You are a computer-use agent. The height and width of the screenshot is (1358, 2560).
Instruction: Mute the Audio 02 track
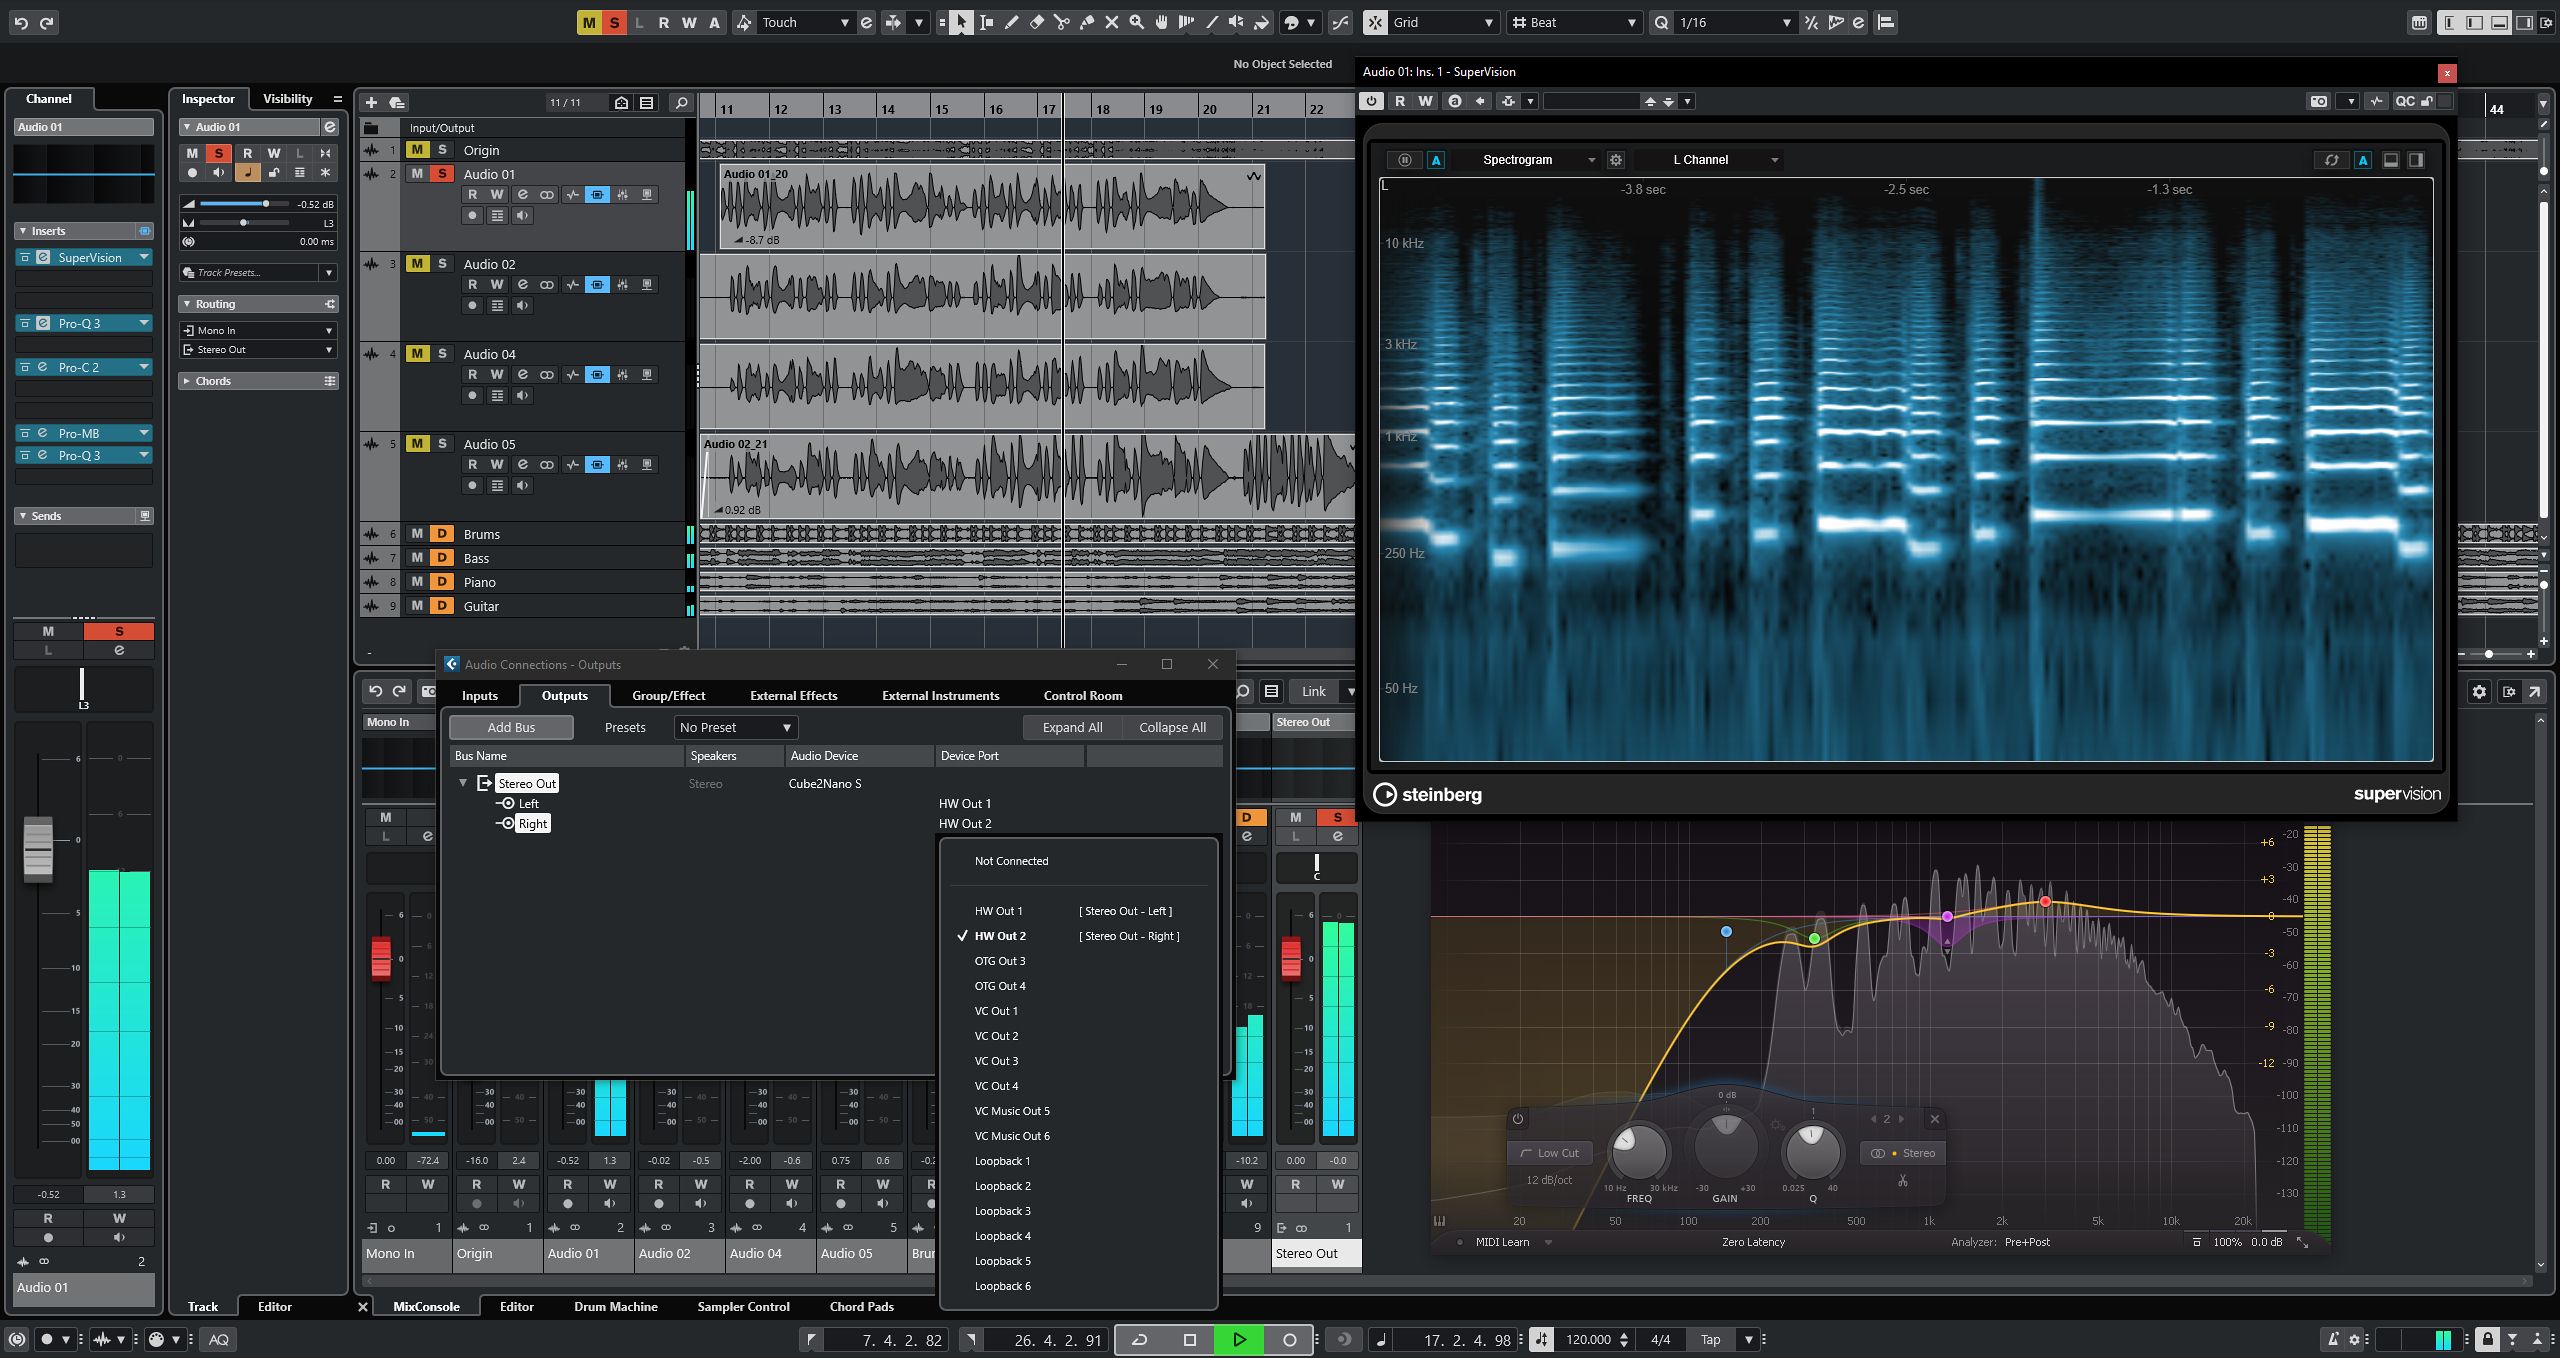pos(417,264)
